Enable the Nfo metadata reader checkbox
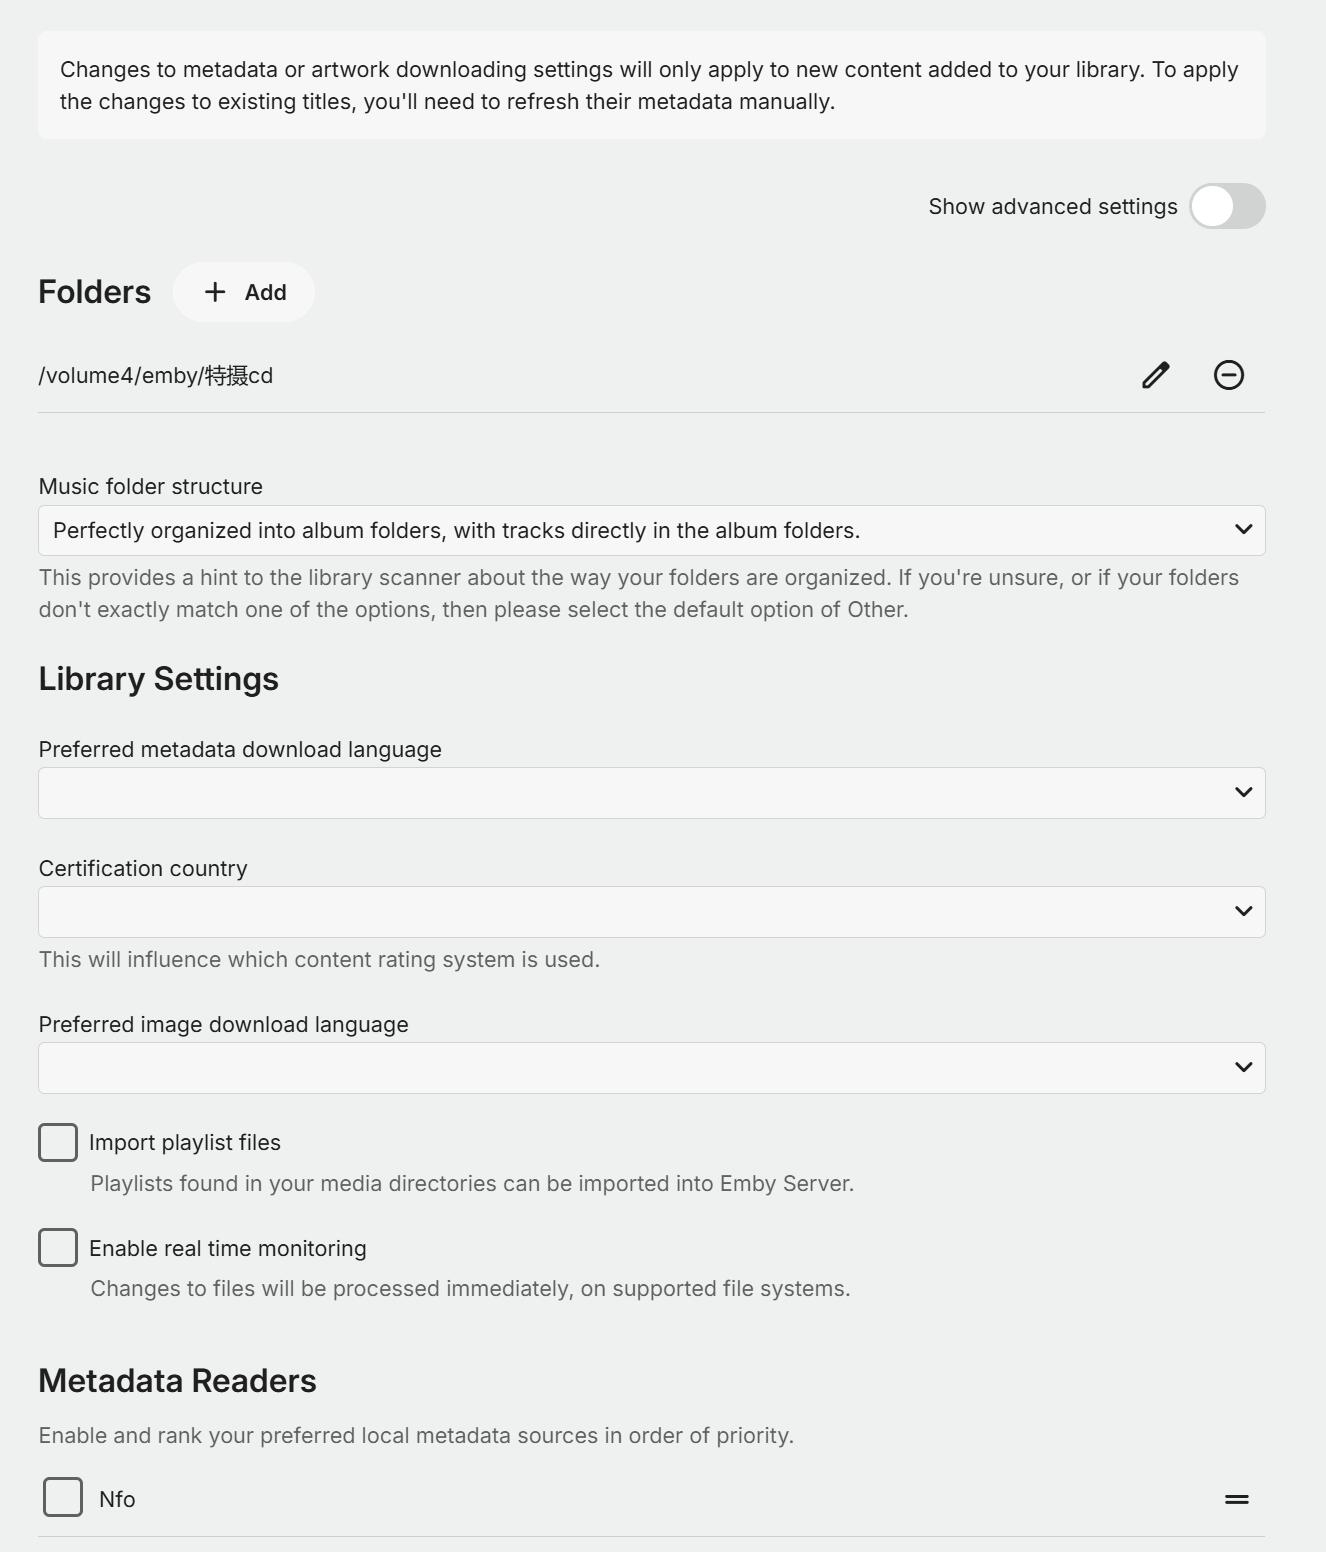 point(63,1498)
